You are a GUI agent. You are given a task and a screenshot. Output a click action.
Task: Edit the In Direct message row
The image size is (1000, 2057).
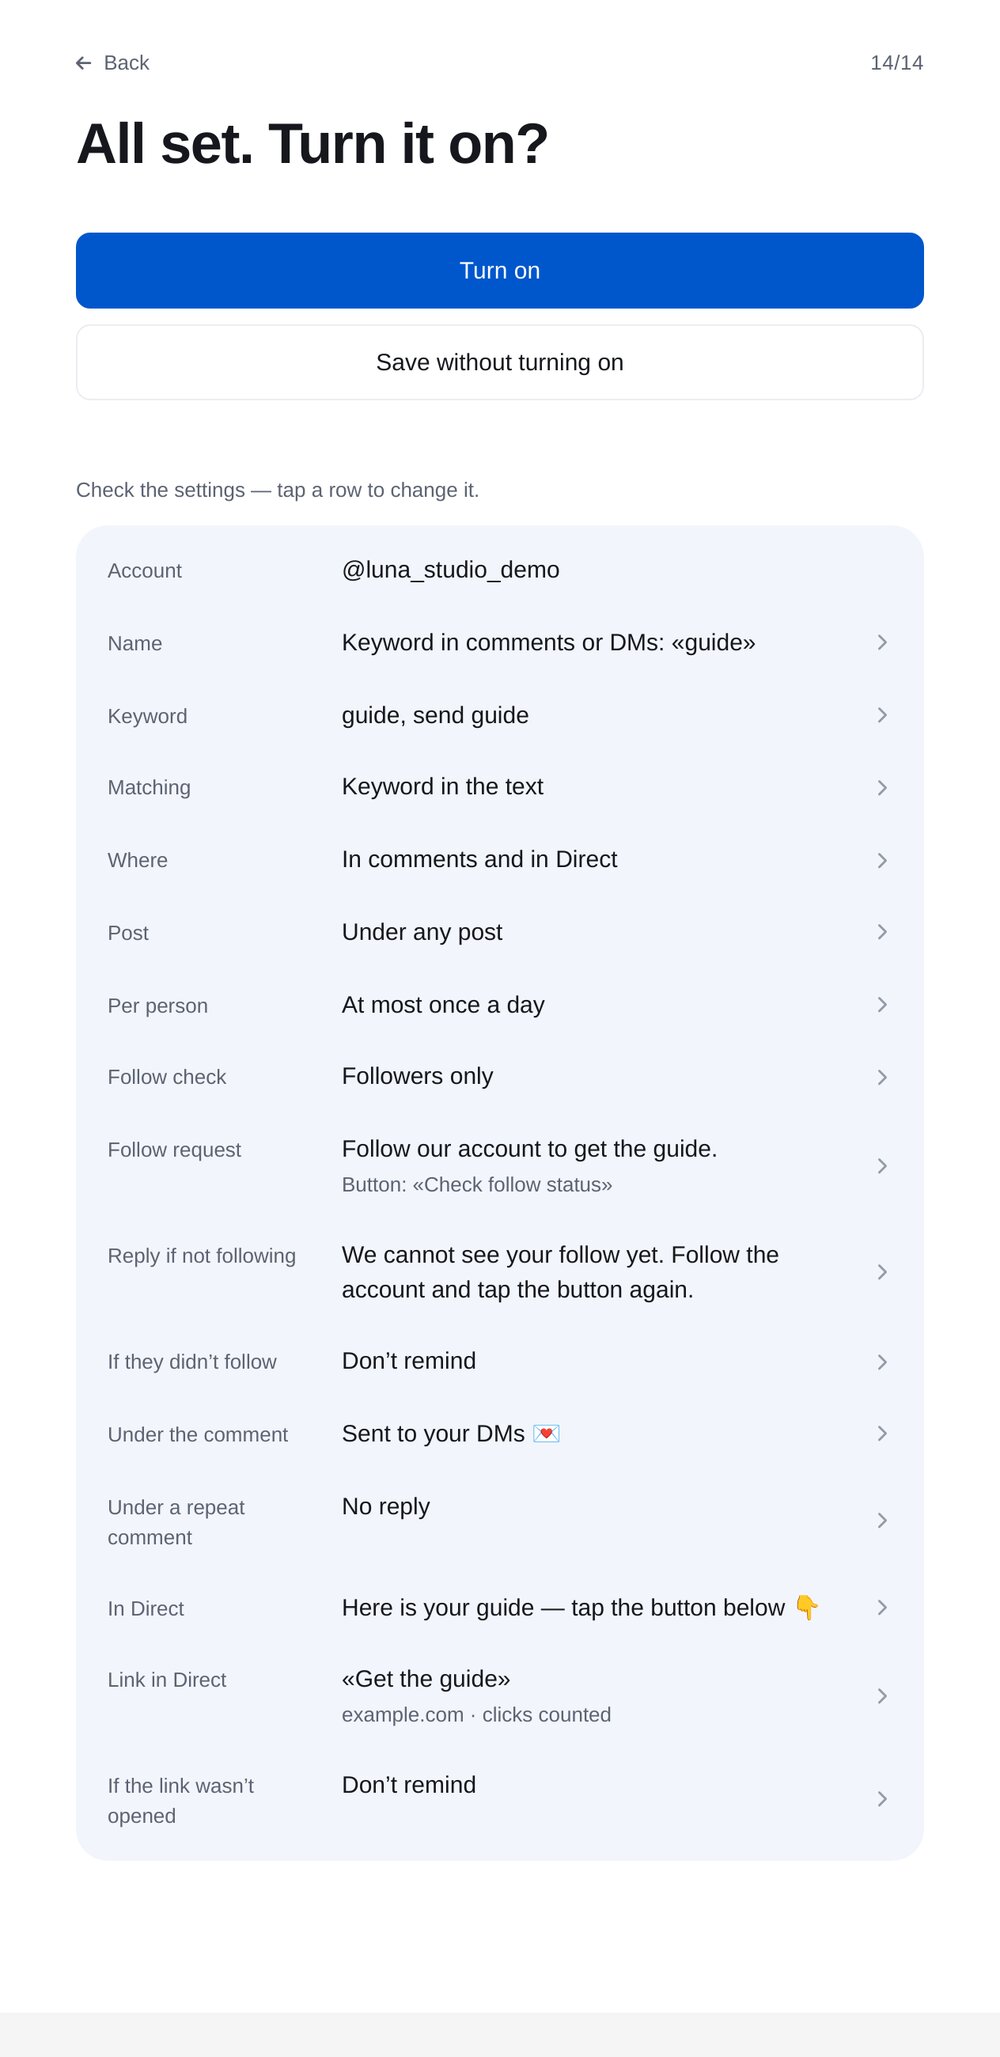[500, 1608]
